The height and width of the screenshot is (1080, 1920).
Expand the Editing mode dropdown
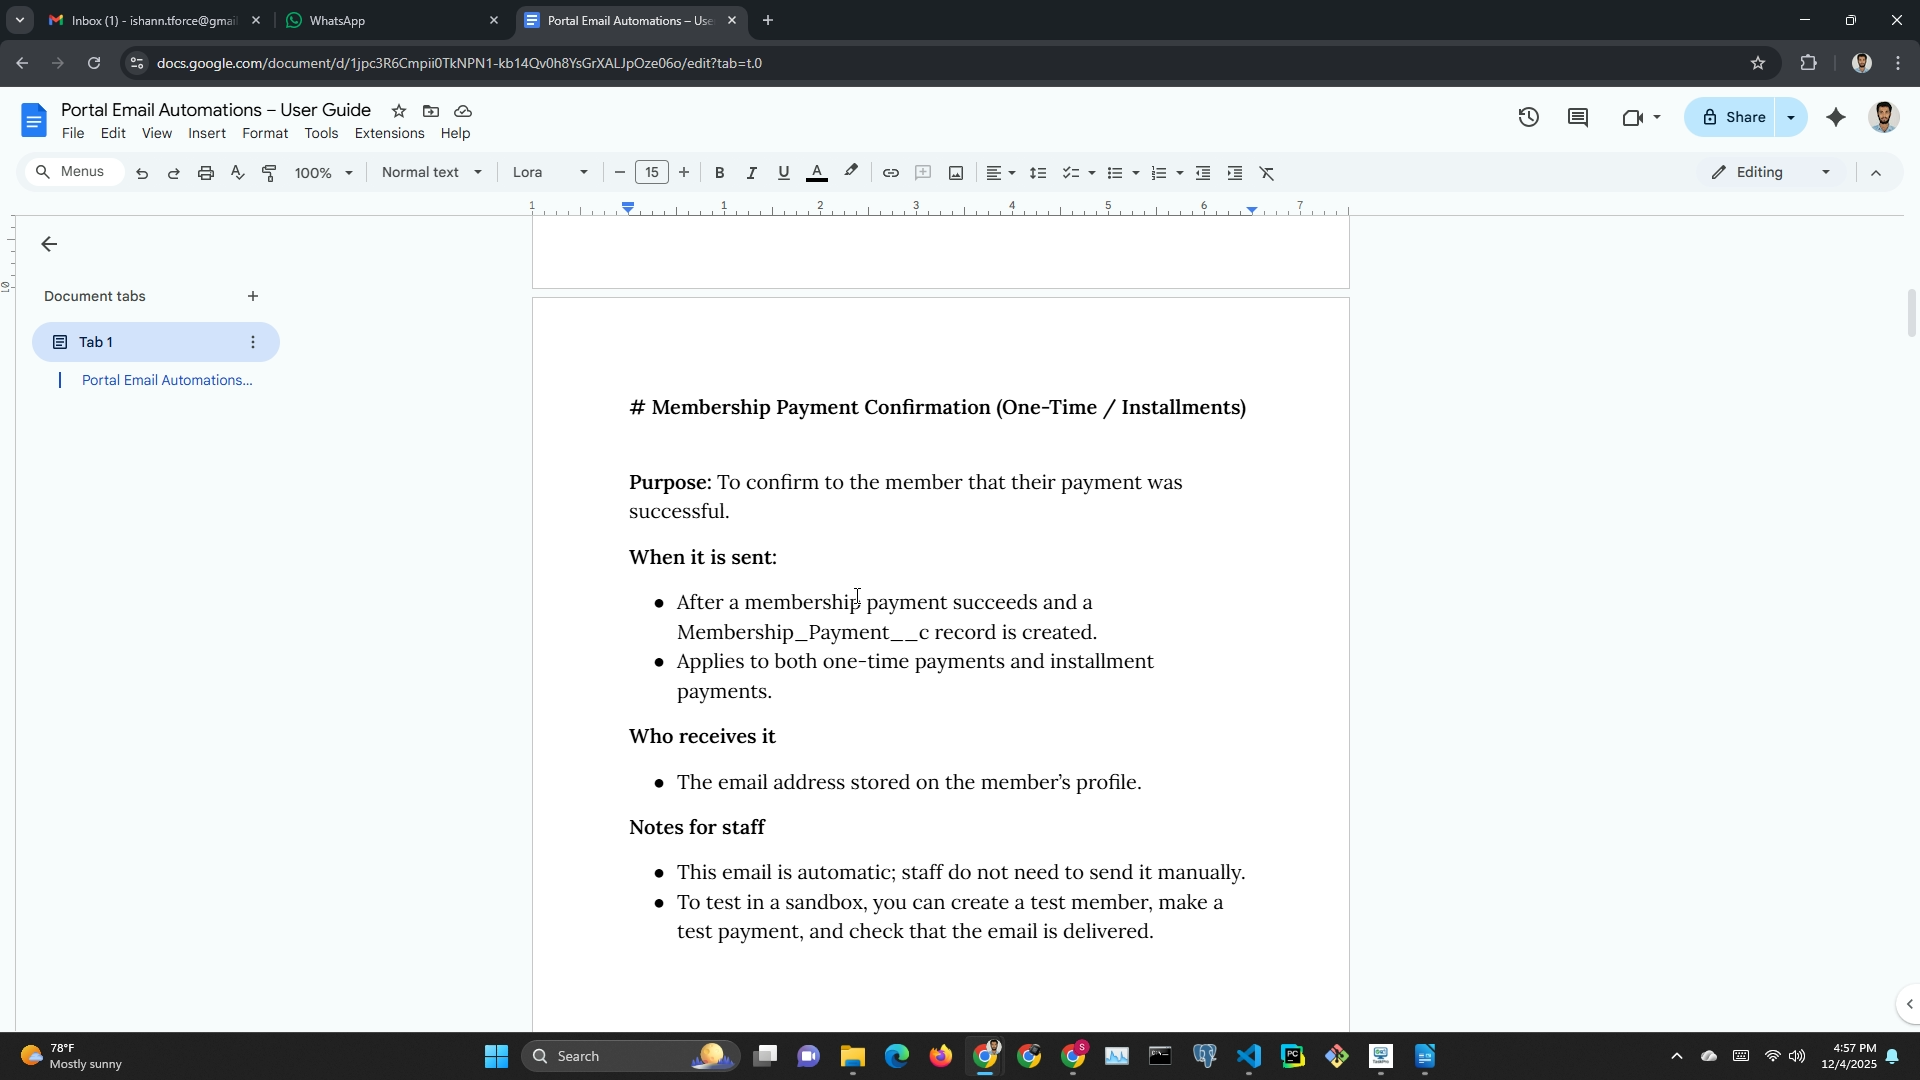[1771, 172]
